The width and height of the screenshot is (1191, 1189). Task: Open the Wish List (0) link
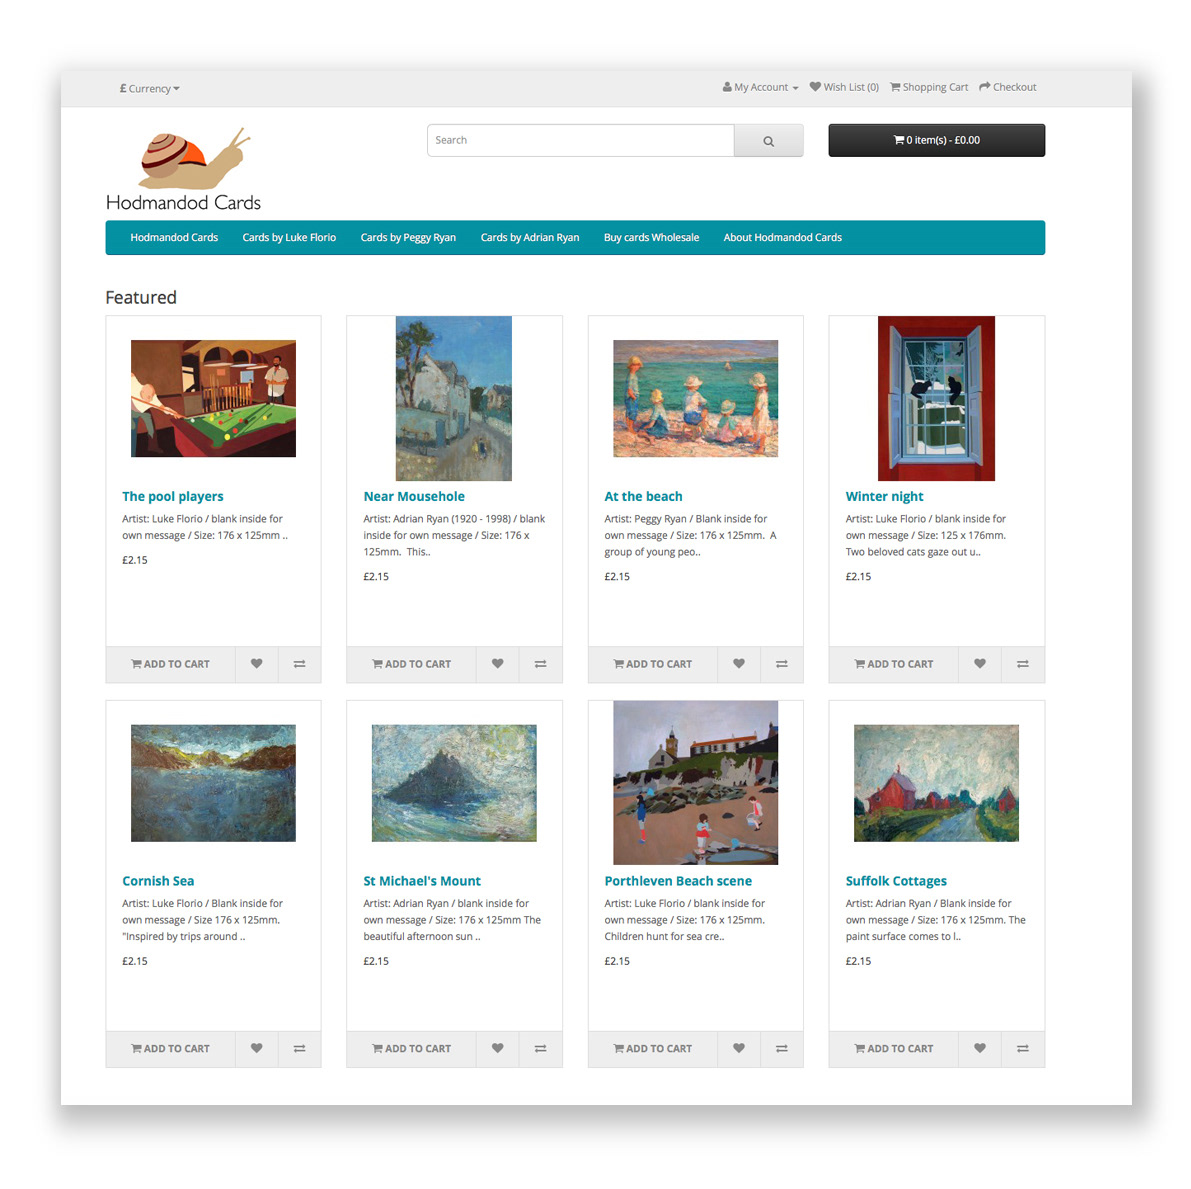pyautogui.click(x=844, y=87)
